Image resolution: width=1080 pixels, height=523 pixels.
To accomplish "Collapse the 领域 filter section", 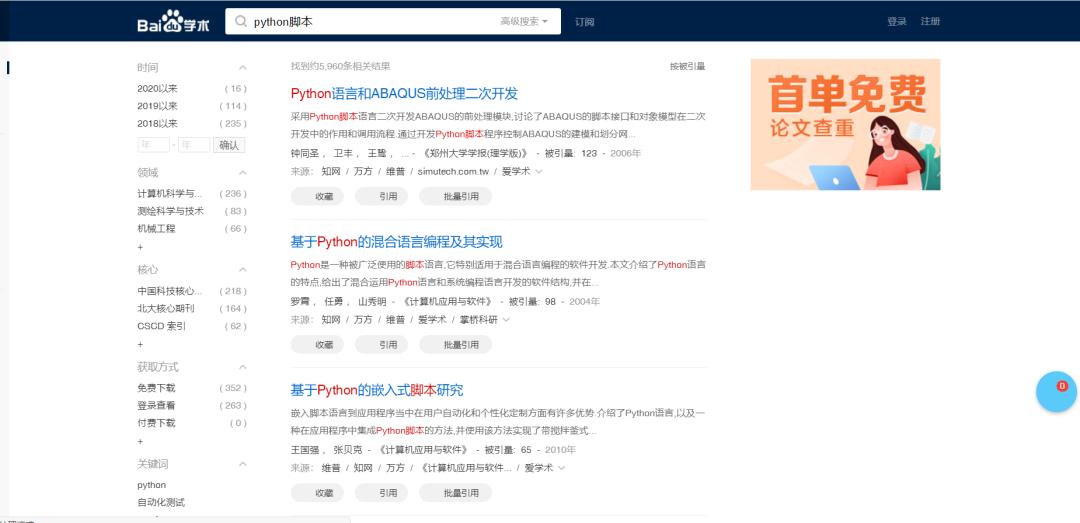I will click(x=242, y=172).
